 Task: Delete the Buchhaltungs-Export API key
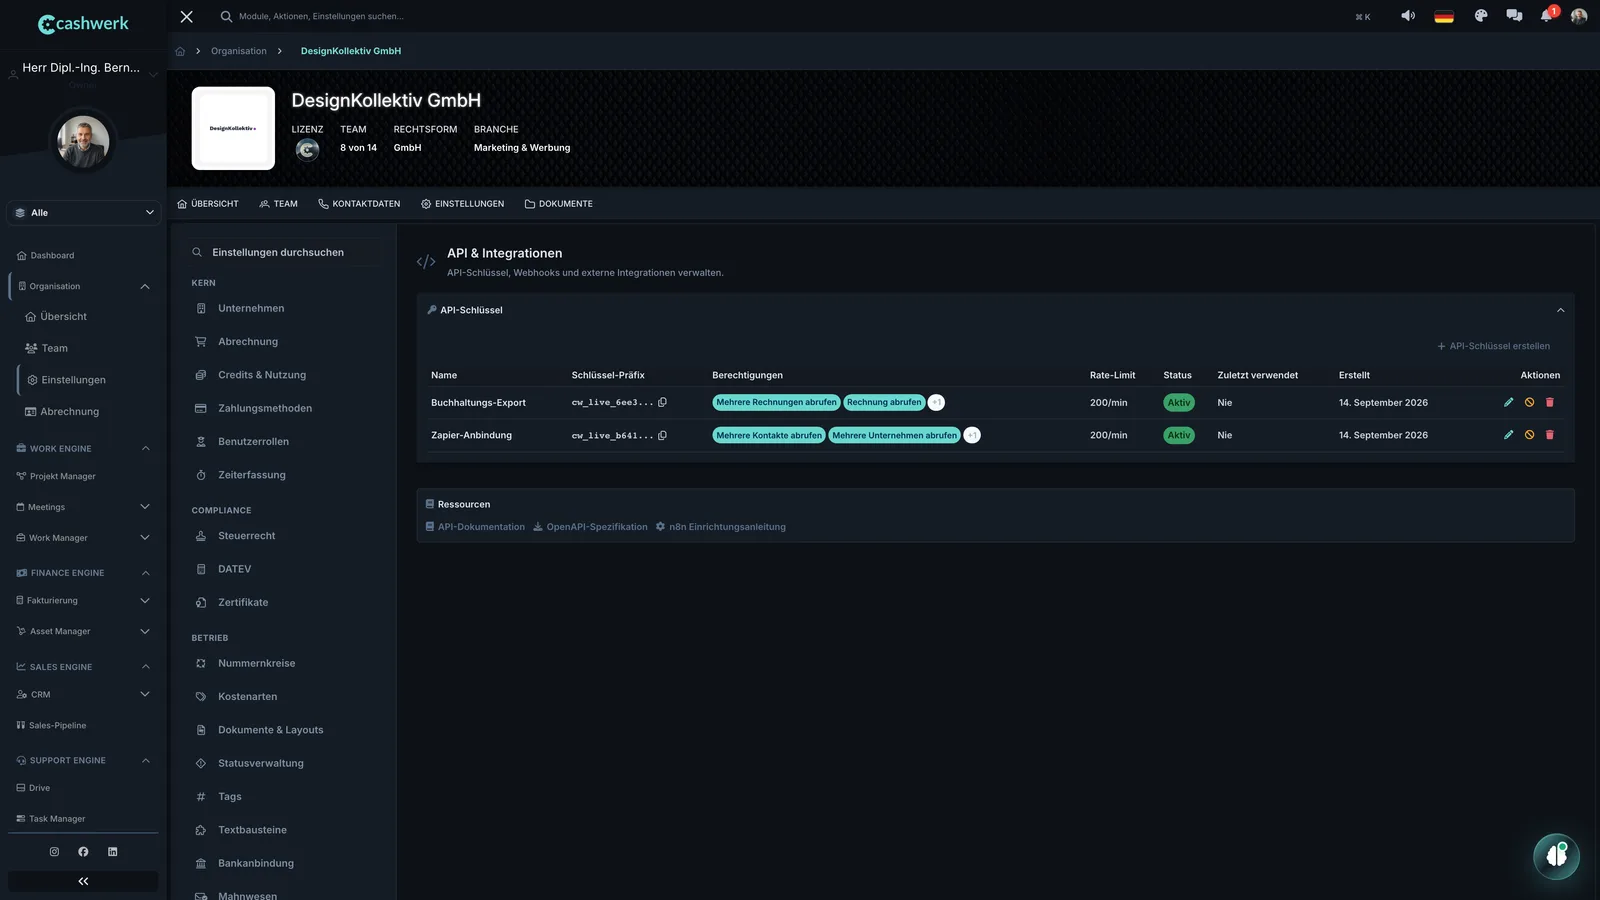click(1550, 402)
